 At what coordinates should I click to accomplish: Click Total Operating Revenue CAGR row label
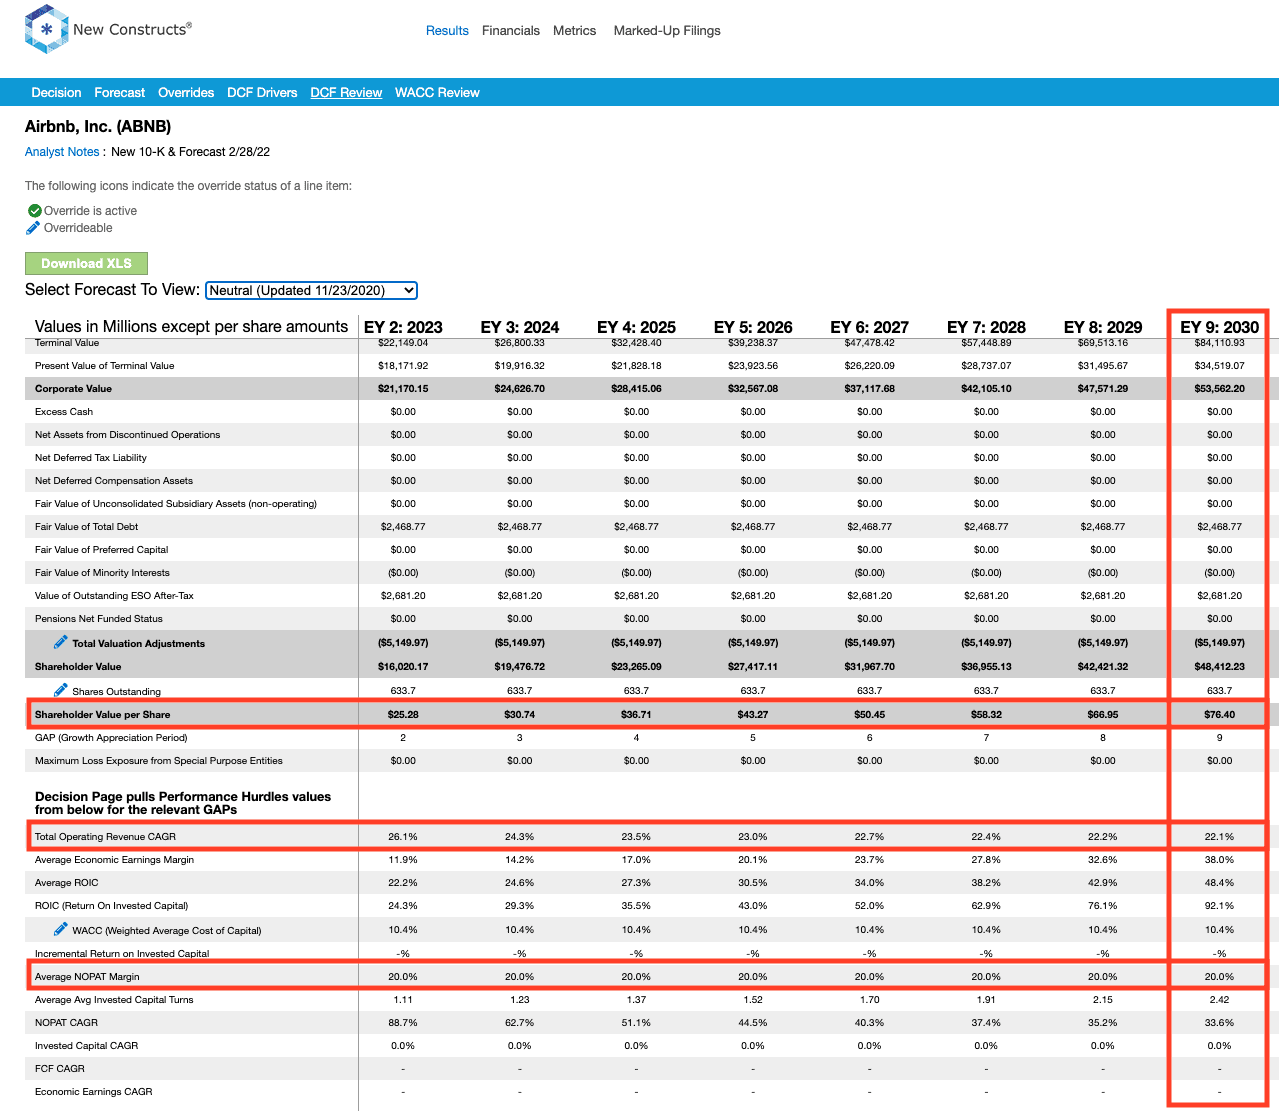(x=105, y=837)
